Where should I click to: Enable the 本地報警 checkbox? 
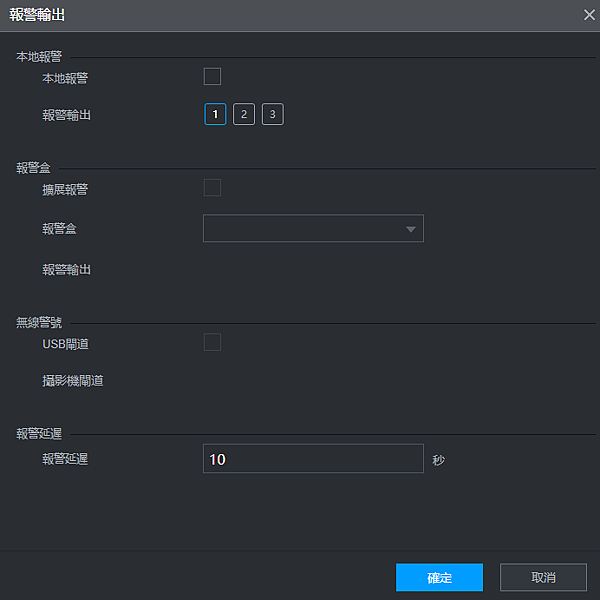point(212,77)
